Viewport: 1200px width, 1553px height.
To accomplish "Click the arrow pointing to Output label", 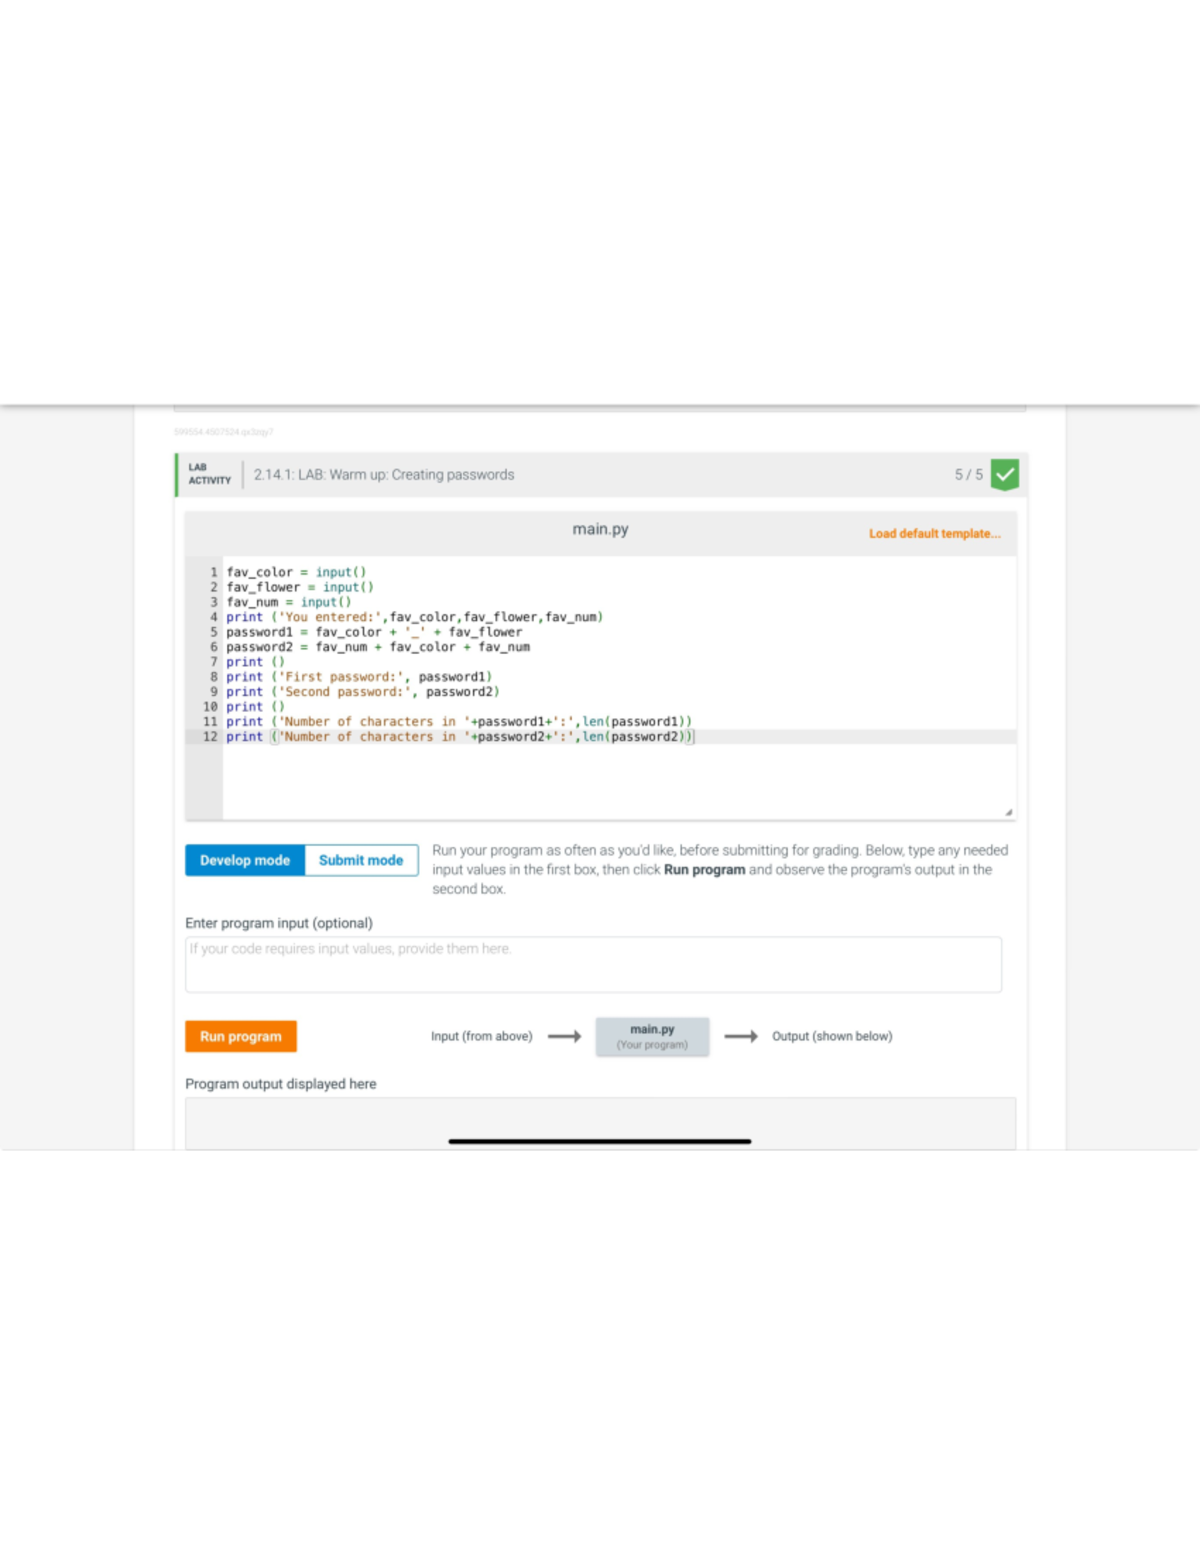I will 741,1036.
